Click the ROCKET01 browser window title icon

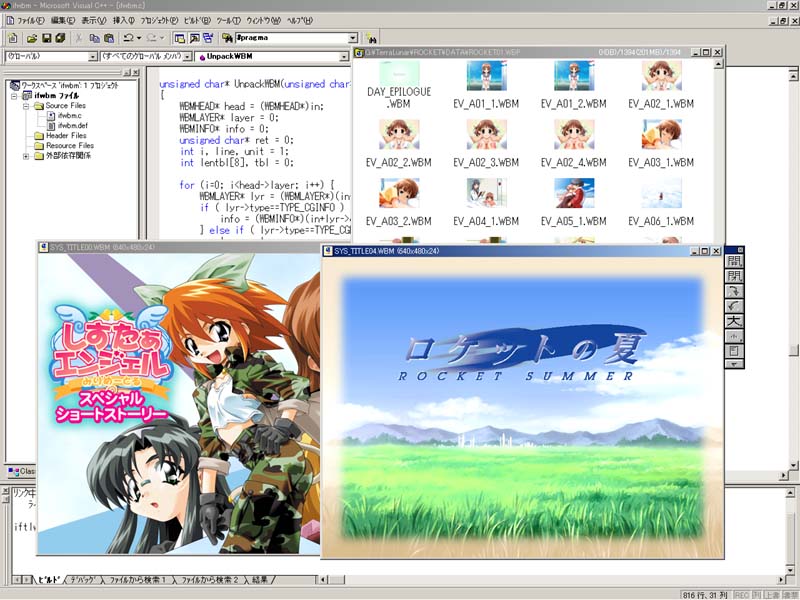359,52
